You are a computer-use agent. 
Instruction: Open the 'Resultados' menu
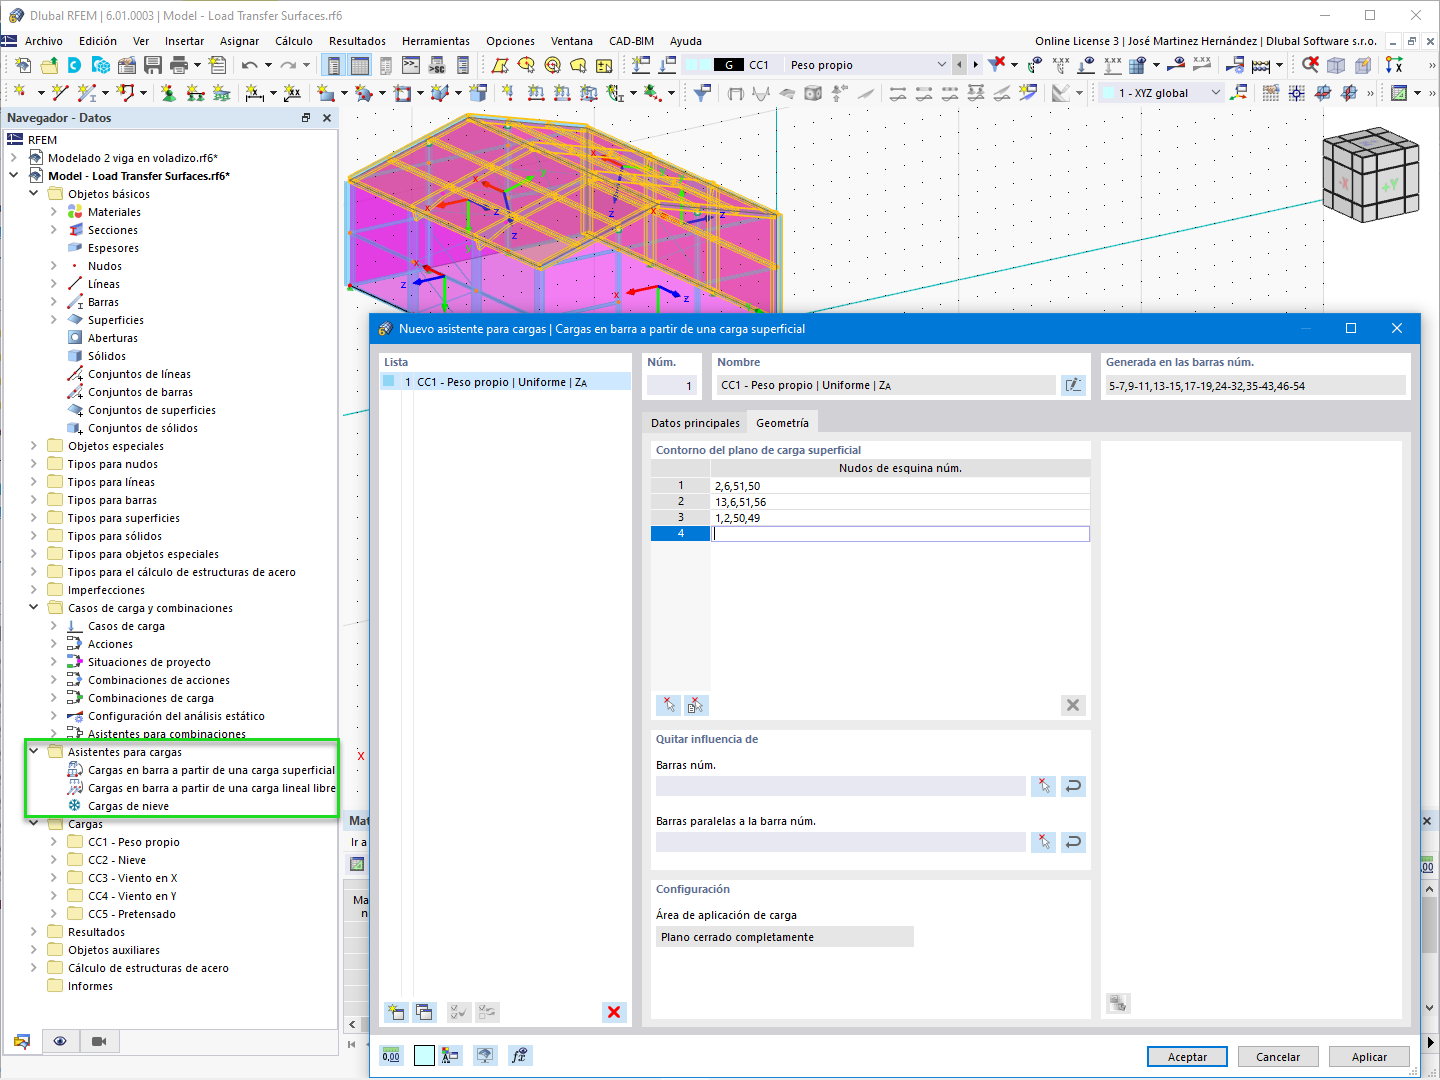(356, 41)
